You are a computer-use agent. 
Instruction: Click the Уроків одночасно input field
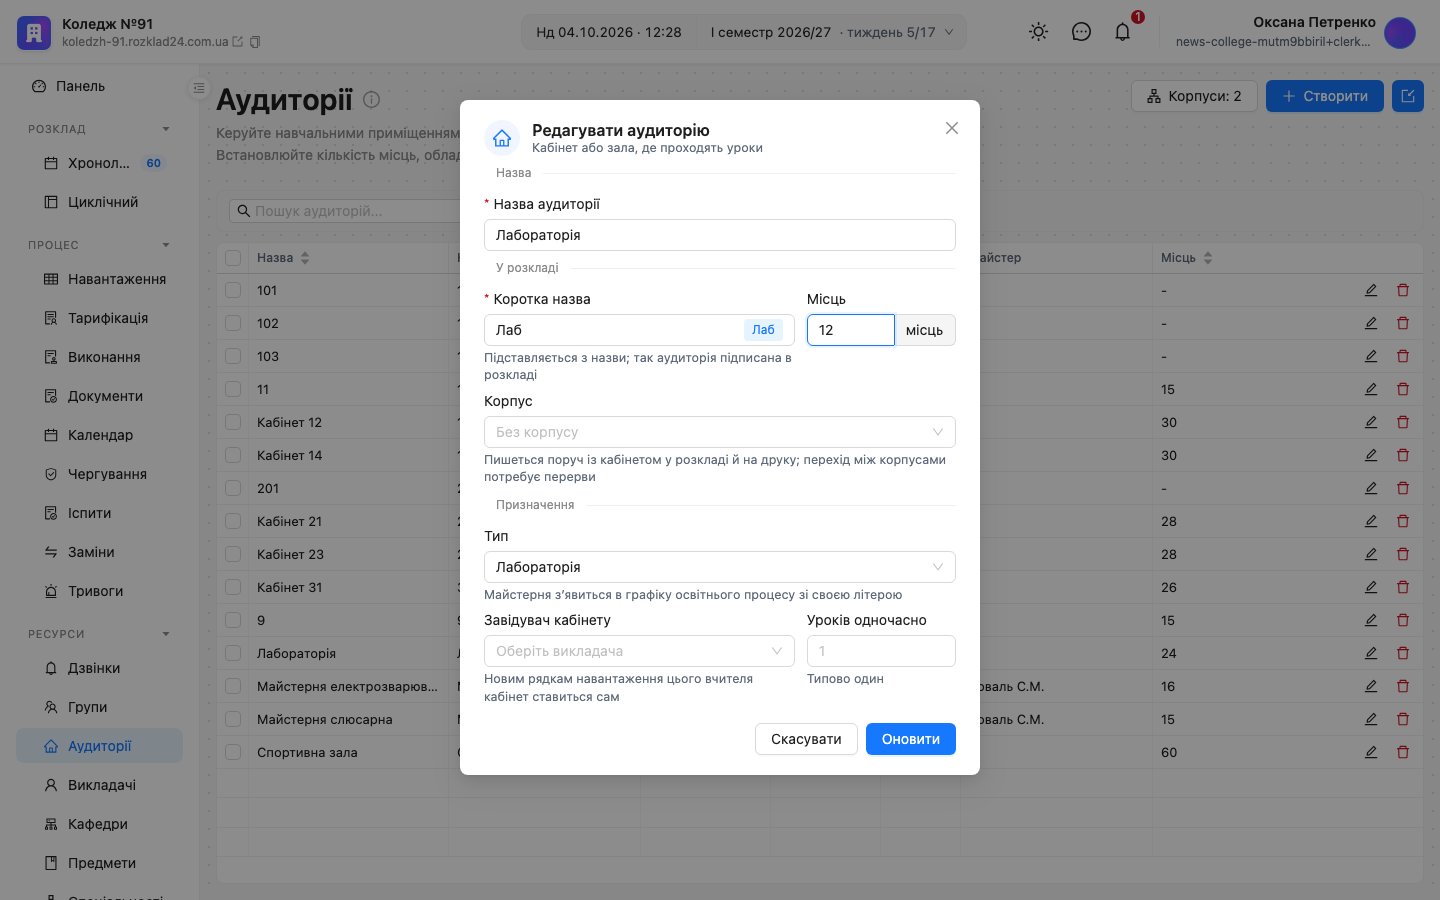click(881, 651)
